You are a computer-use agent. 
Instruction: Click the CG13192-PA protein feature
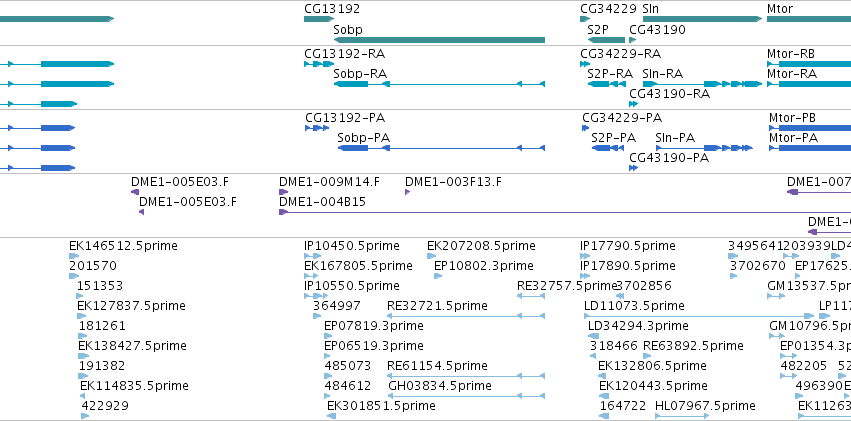(317, 128)
